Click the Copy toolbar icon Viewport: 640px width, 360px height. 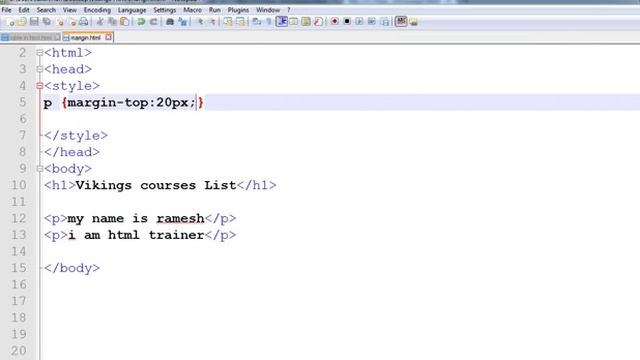pyautogui.click(x=112, y=22)
